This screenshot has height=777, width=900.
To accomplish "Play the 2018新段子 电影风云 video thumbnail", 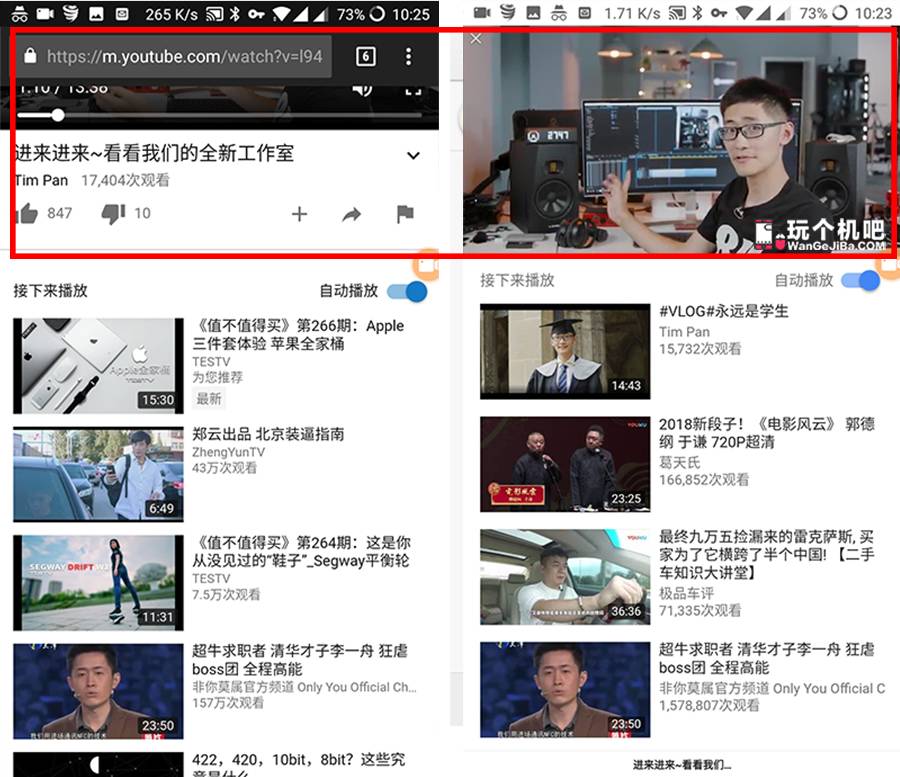I will click(565, 463).
